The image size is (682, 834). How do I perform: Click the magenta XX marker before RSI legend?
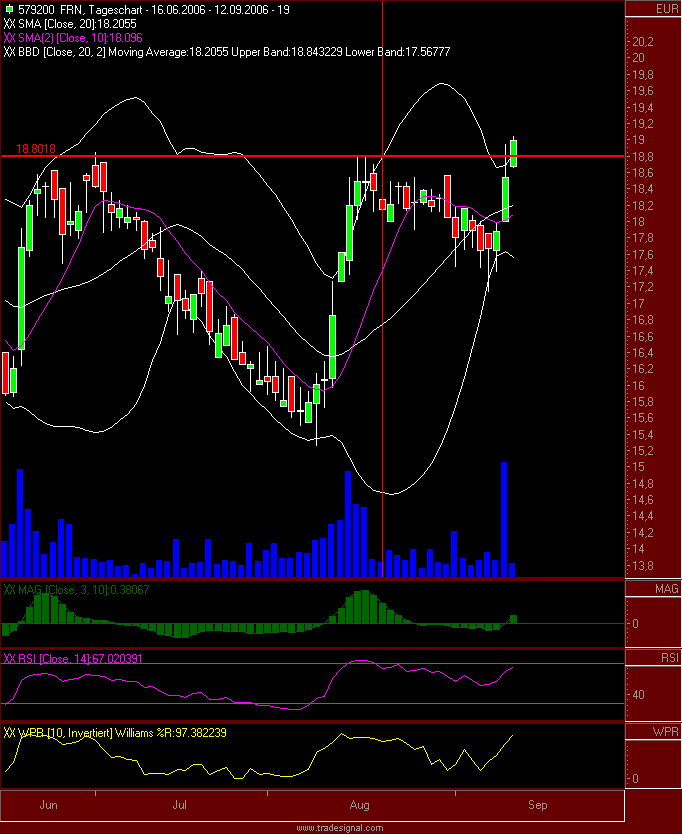point(9,658)
